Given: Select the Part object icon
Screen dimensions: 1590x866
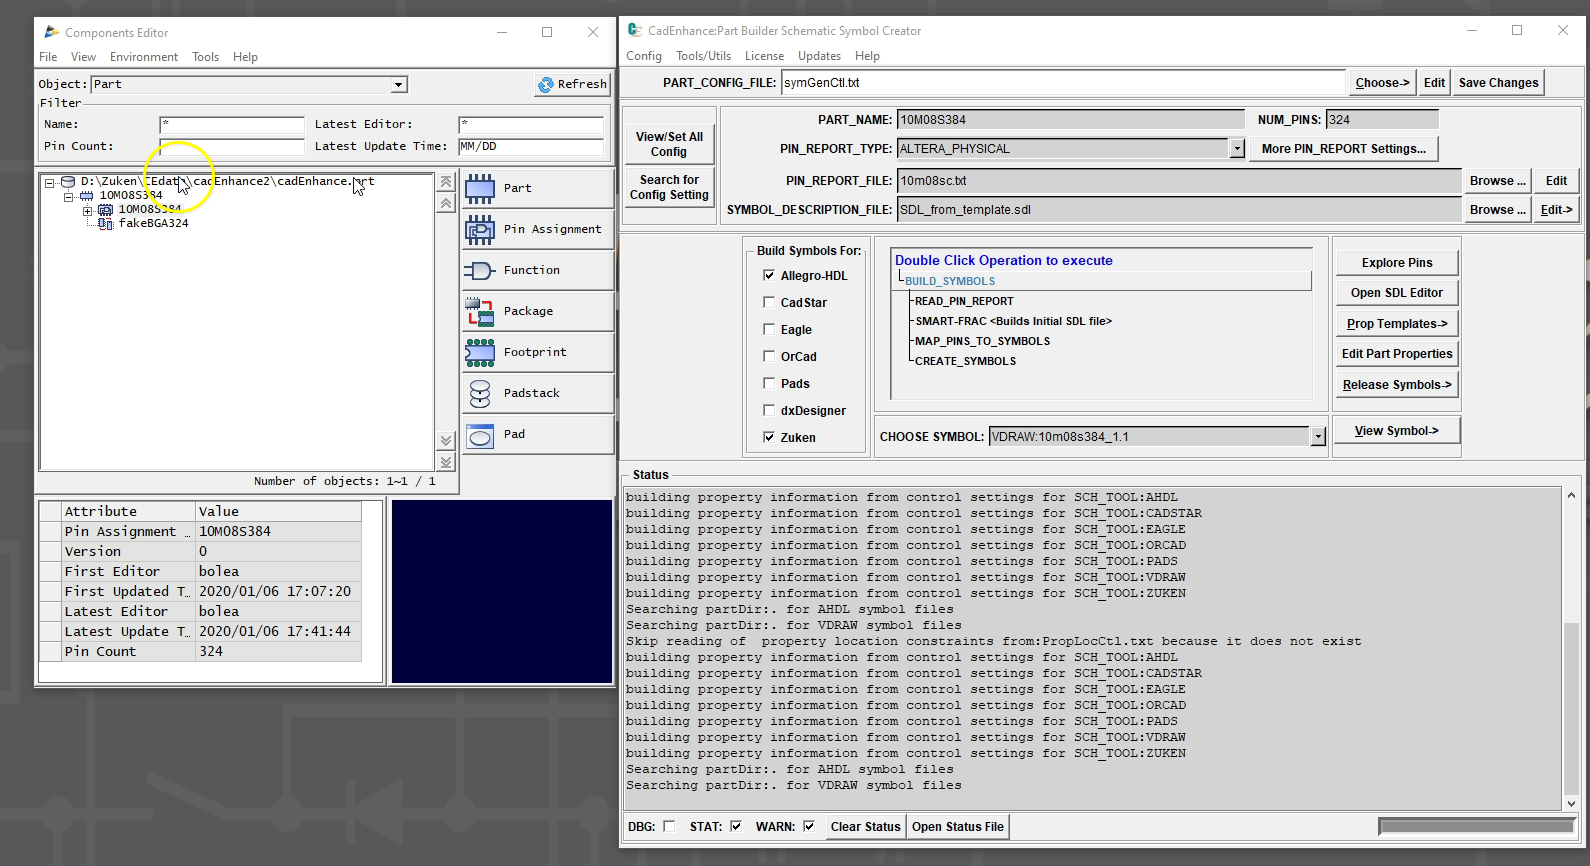Looking at the screenshot, I should pos(480,188).
